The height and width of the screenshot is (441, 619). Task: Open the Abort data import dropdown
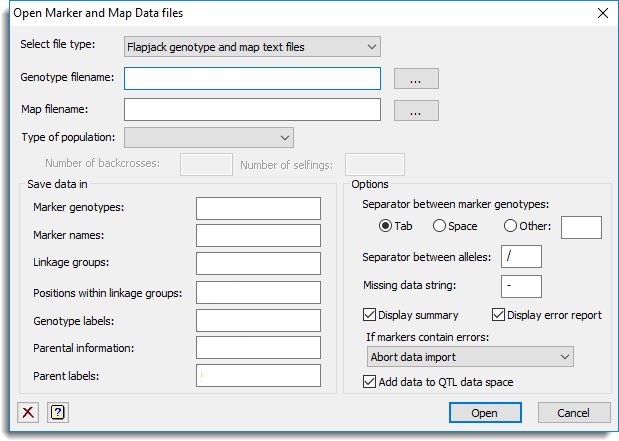[x=470, y=357]
